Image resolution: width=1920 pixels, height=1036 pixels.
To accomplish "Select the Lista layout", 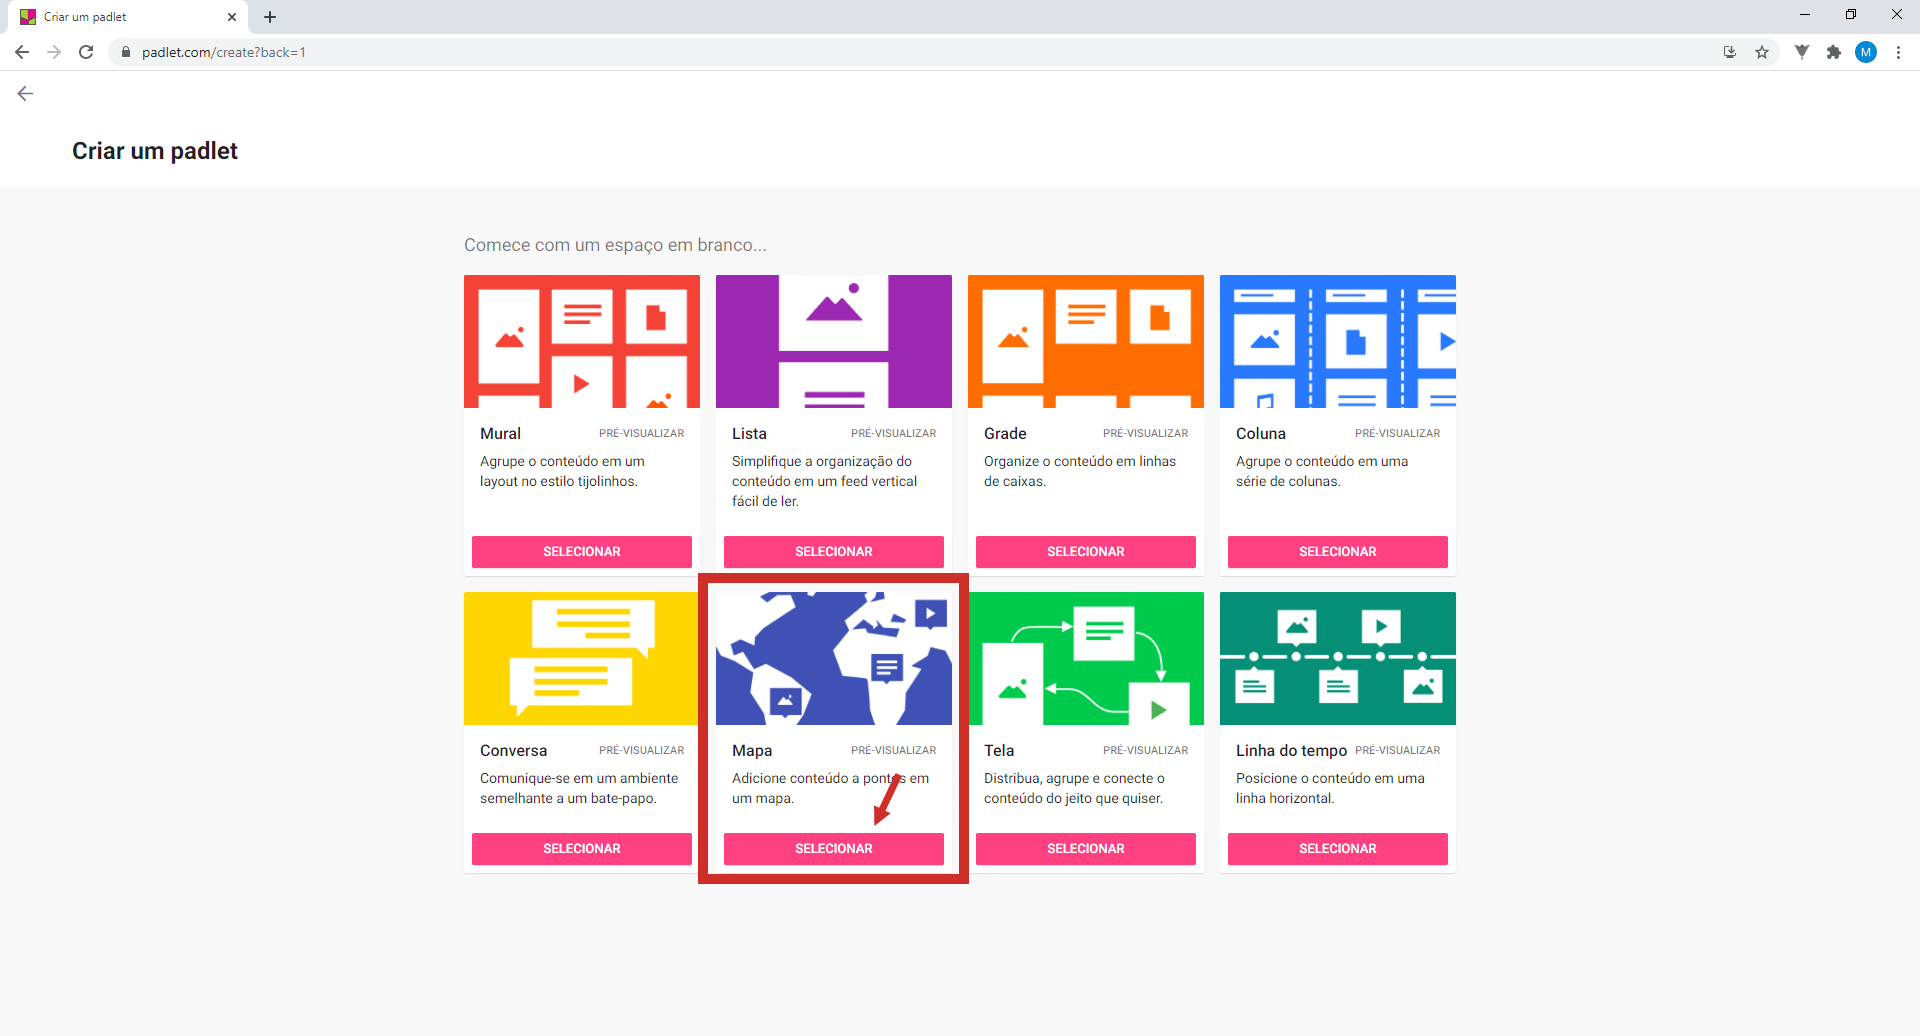I will click(x=834, y=552).
